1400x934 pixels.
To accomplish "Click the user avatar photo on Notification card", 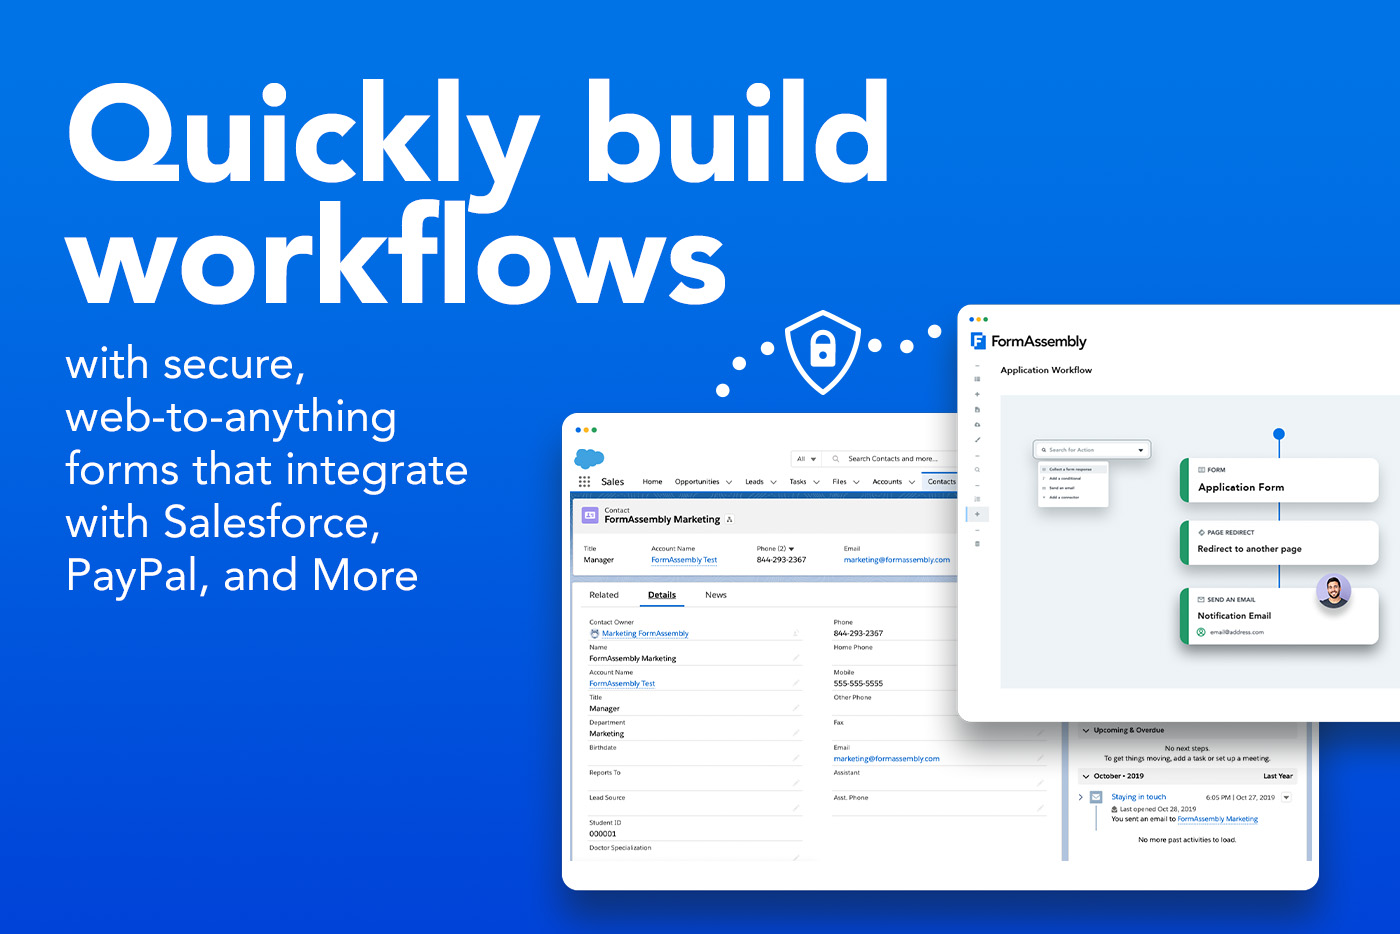I will (x=1334, y=591).
